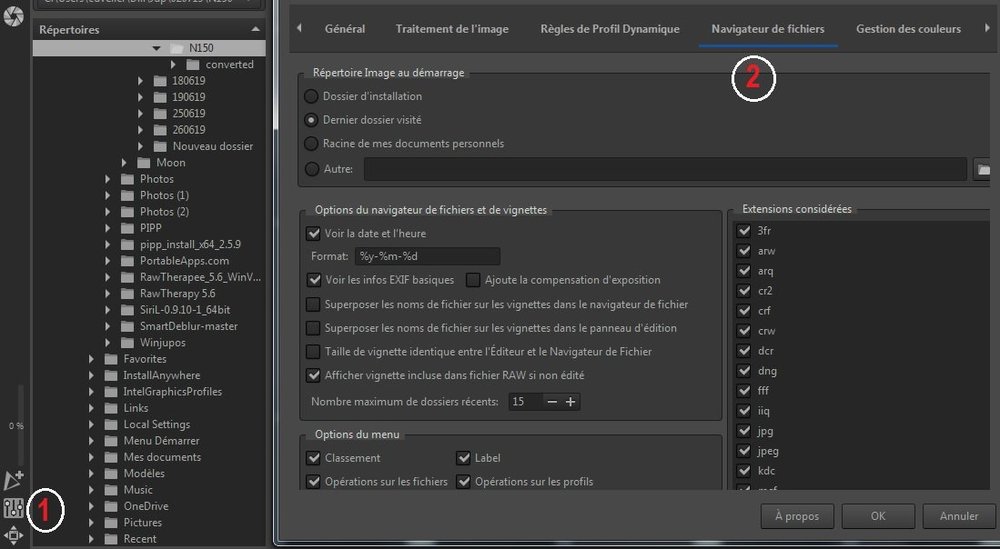Viewport: 1000px width, 549px height.
Task: Click the RawTherapee aperture logo icon
Action: coord(13,17)
